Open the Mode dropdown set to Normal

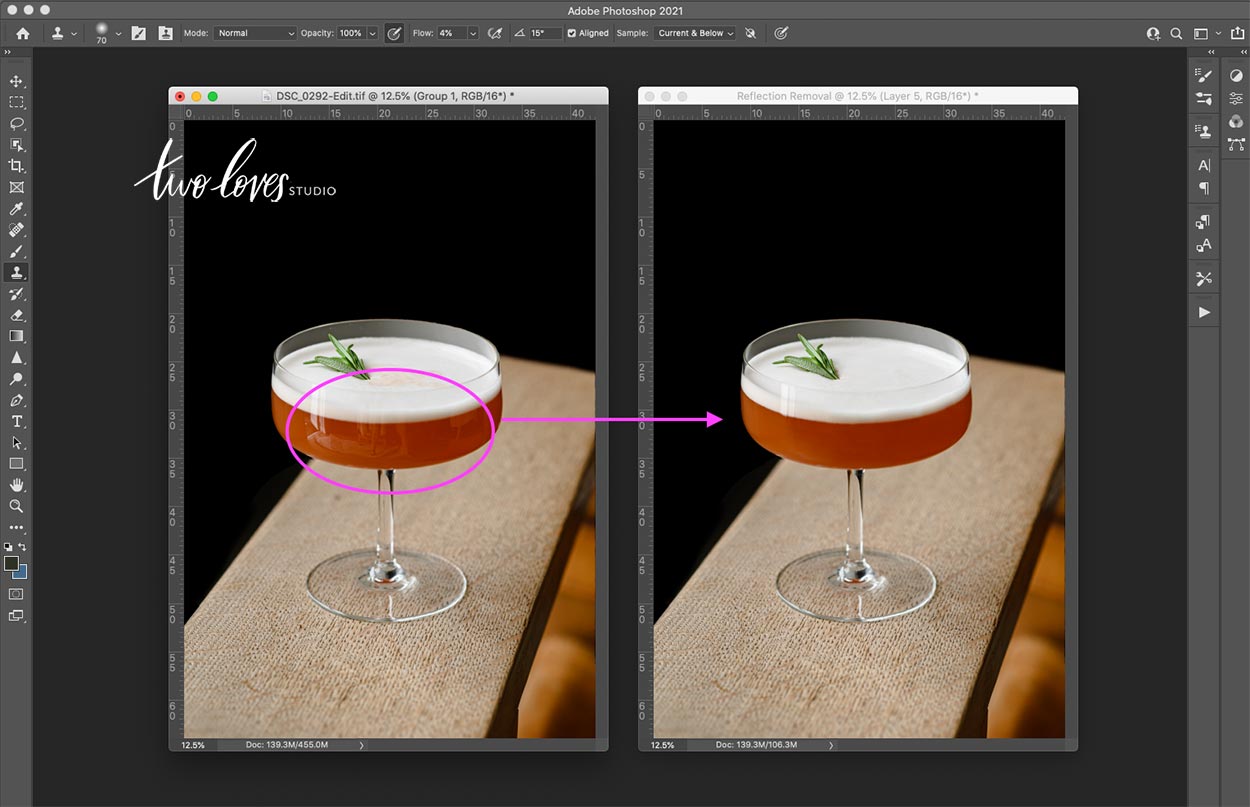[x=255, y=33]
